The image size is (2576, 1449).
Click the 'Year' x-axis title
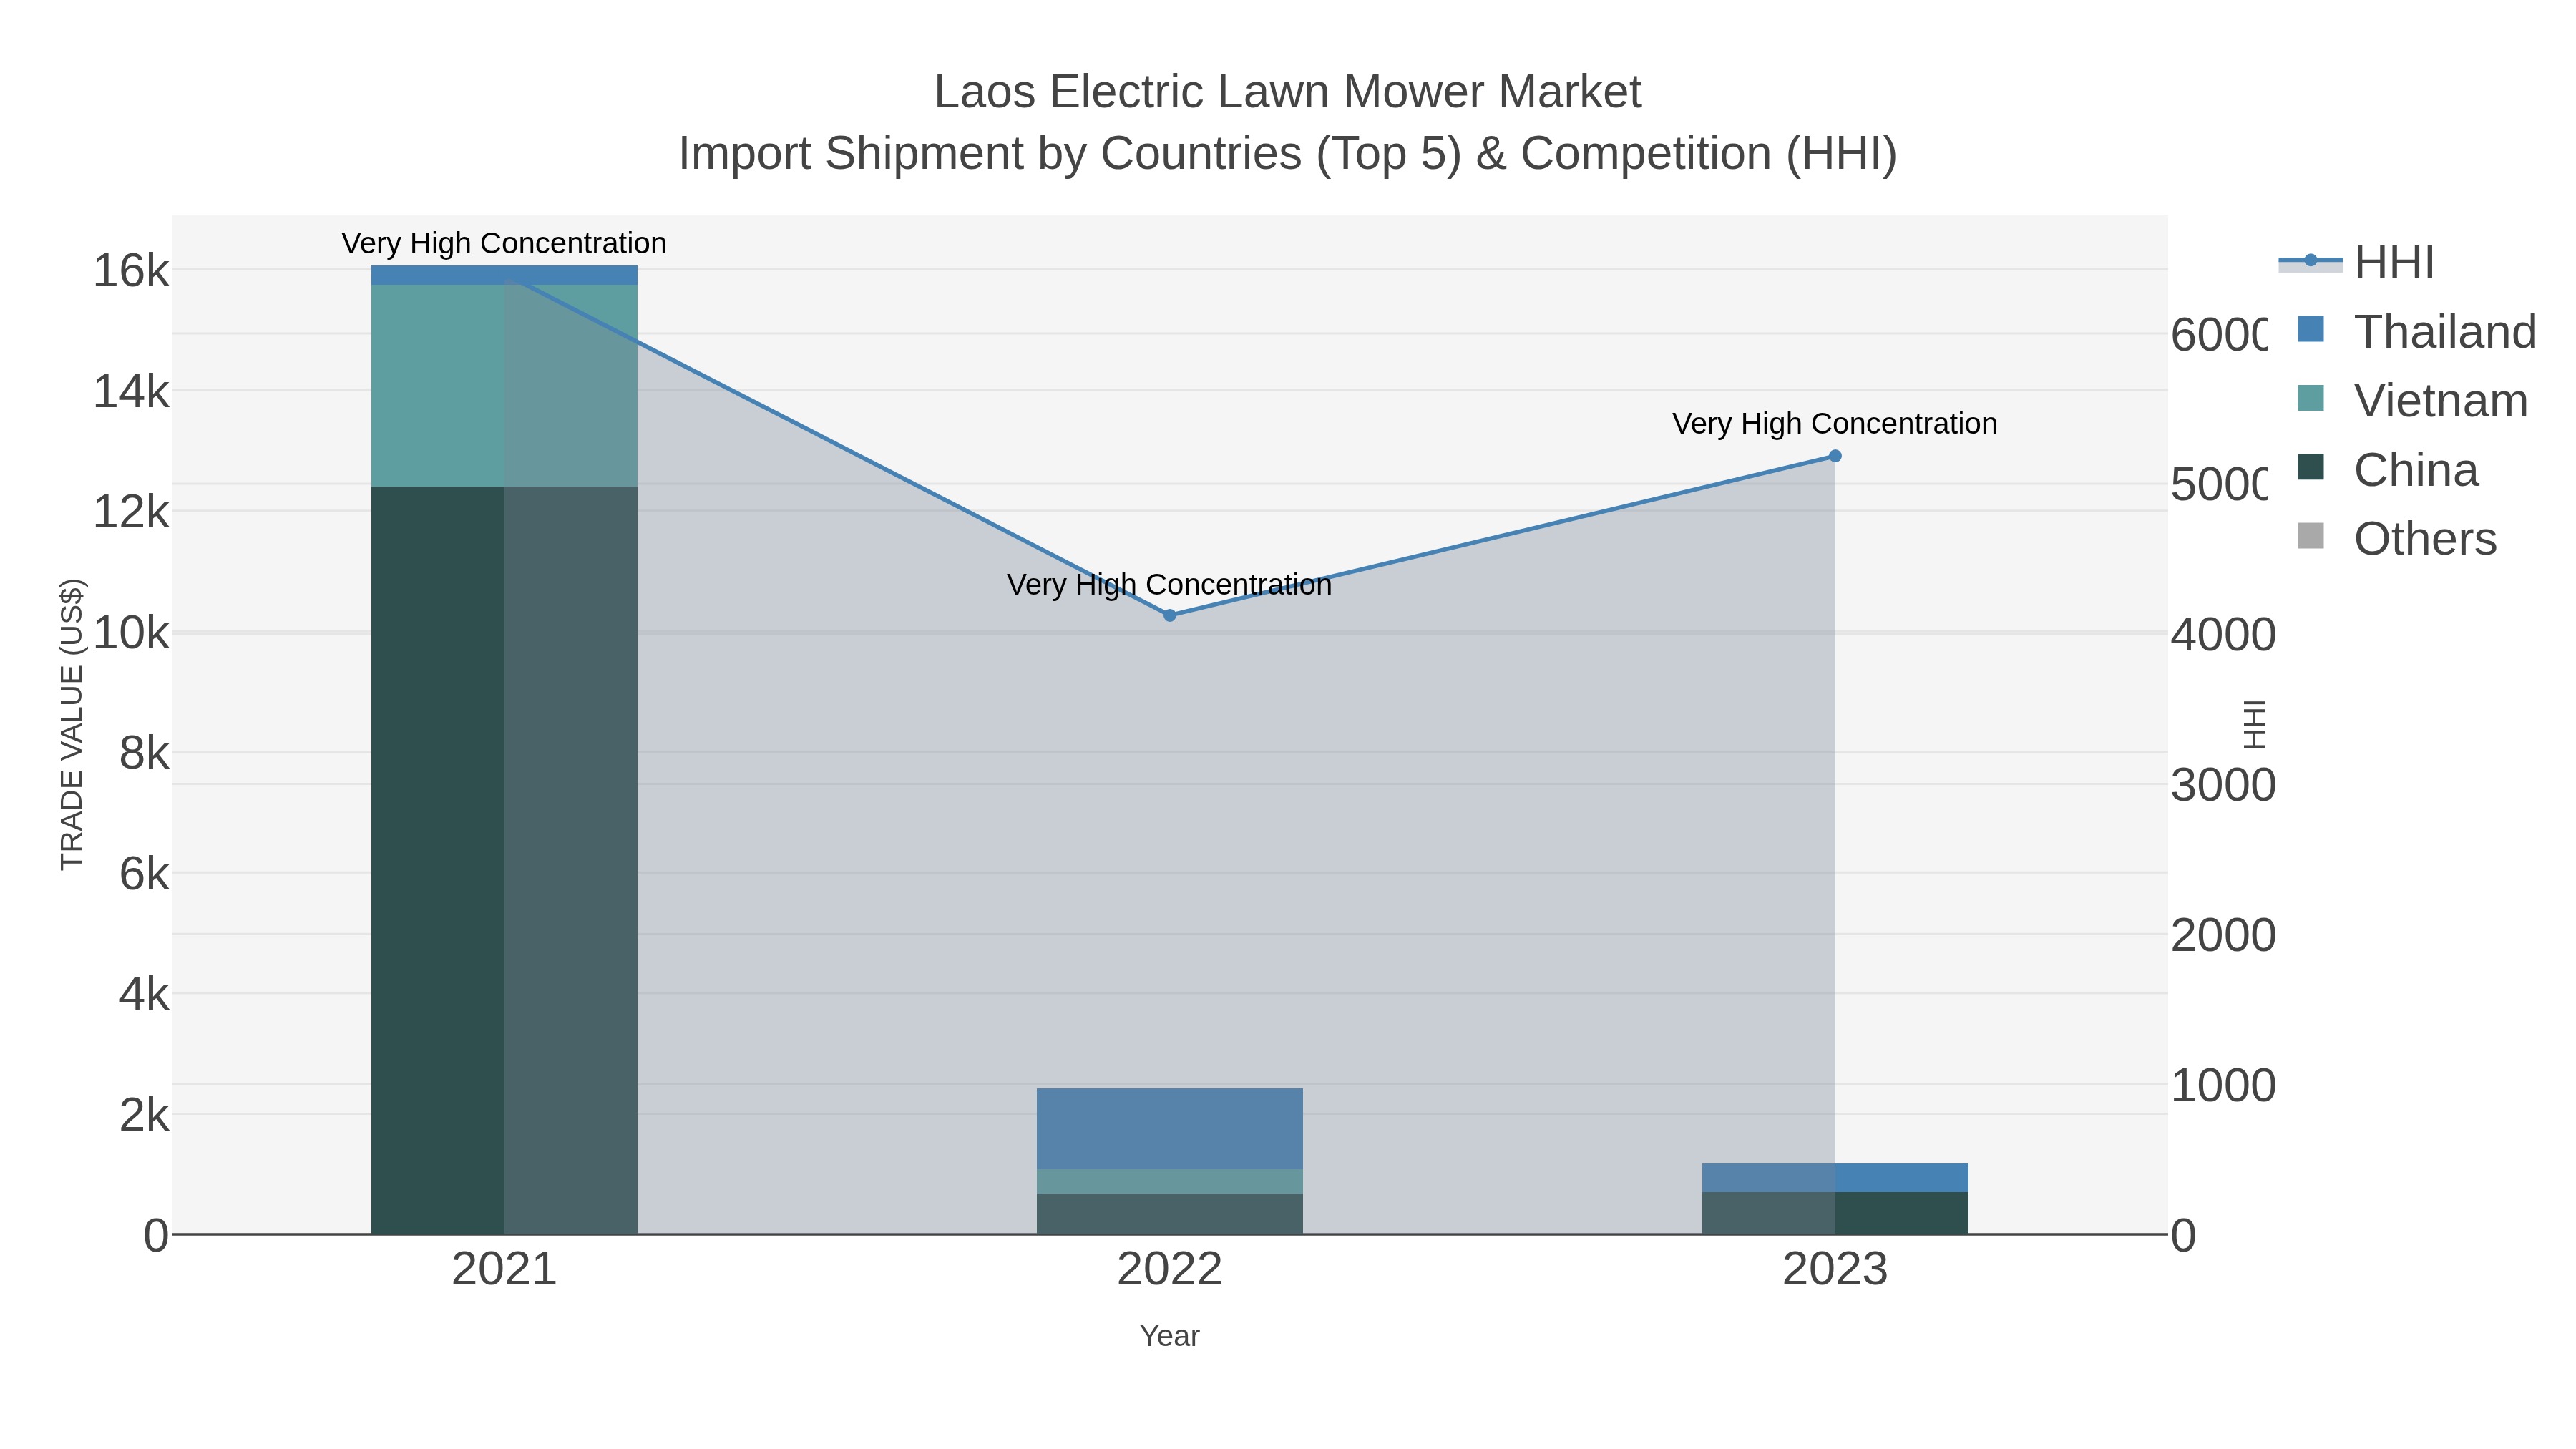(1170, 1336)
